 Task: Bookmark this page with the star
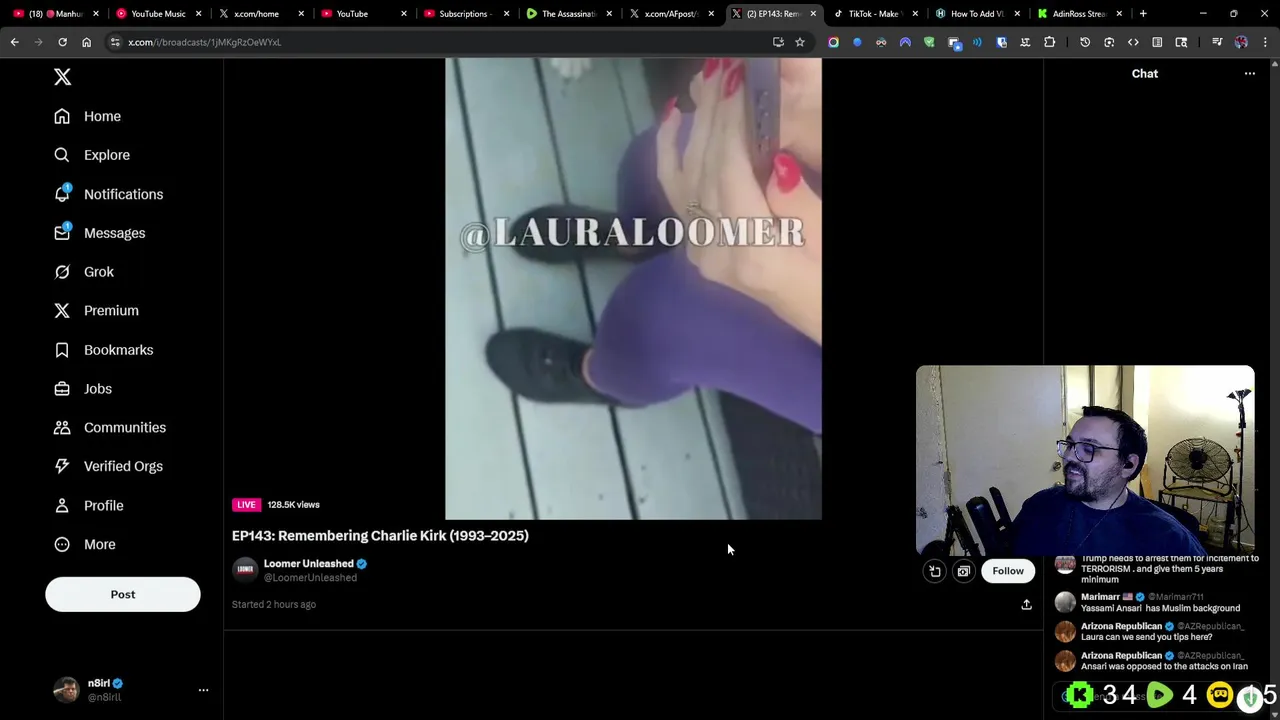[800, 42]
